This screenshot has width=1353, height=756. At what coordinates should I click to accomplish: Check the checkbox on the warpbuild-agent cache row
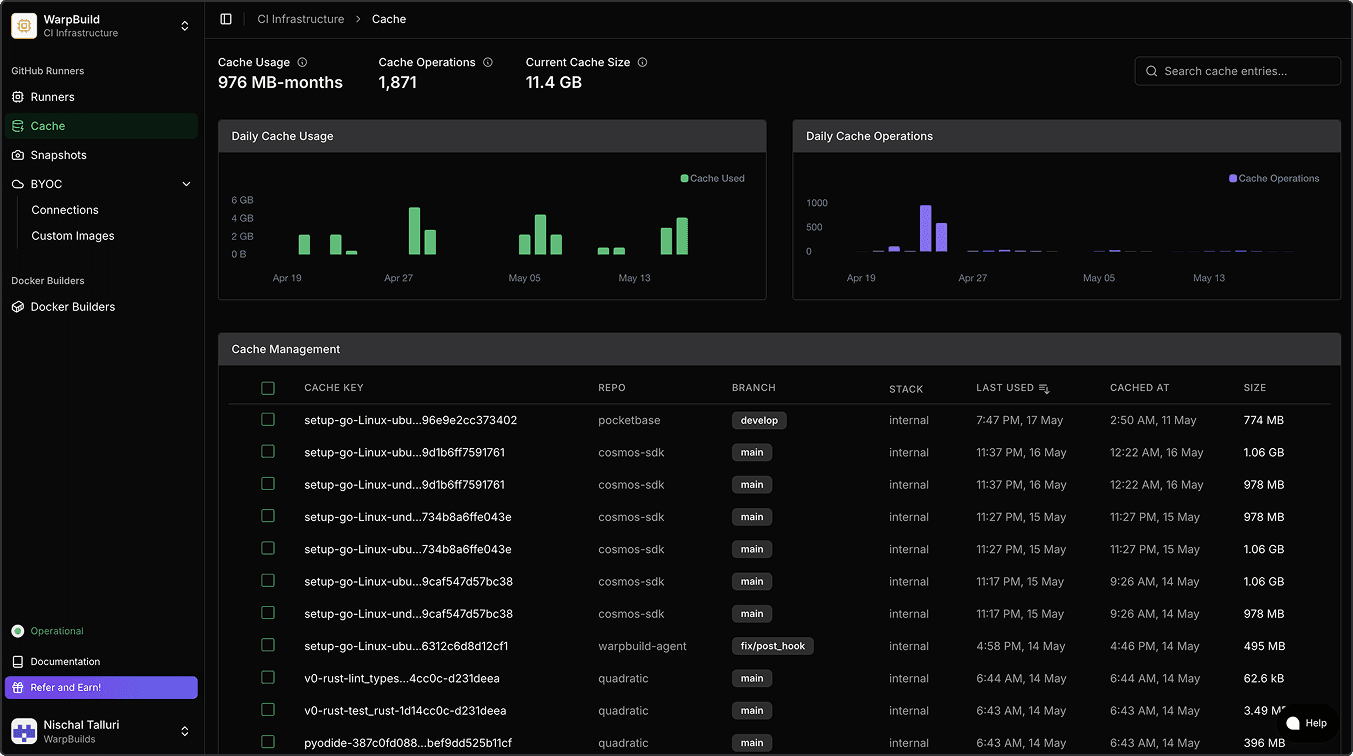click(x=267, y=645)
